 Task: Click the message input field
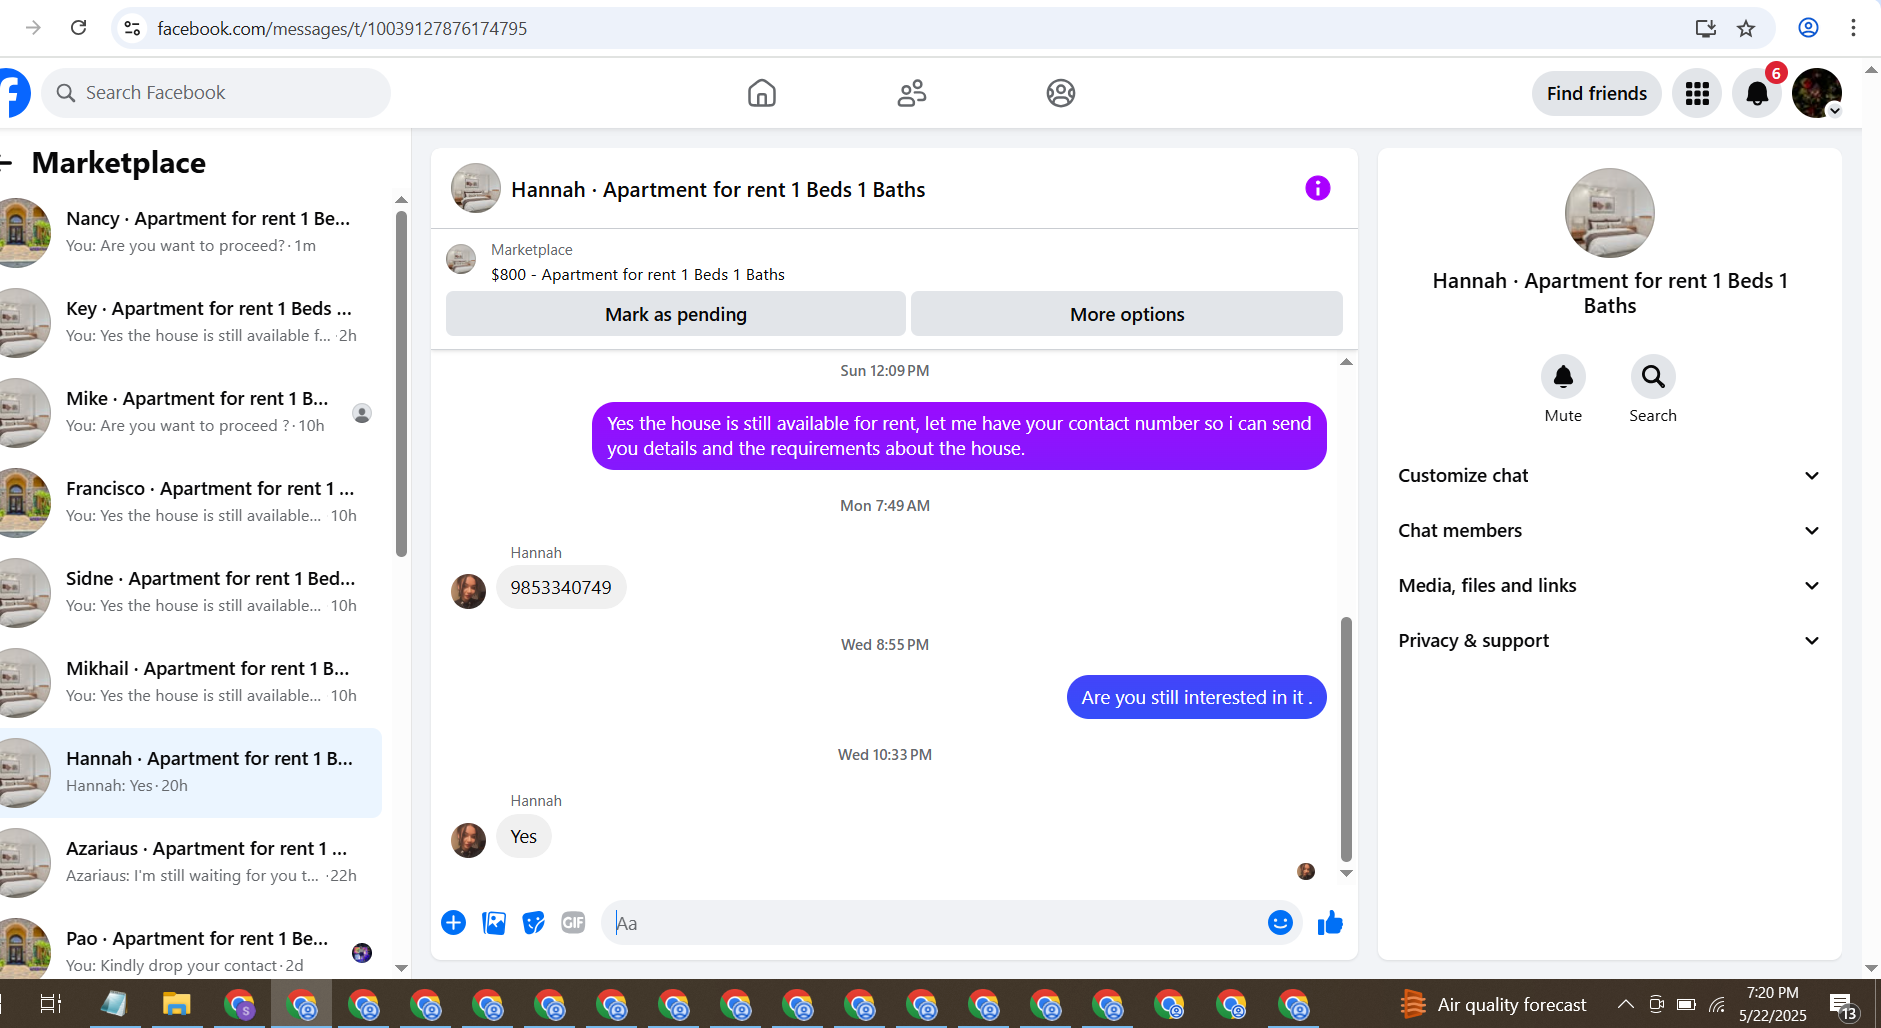pos(939,923)
